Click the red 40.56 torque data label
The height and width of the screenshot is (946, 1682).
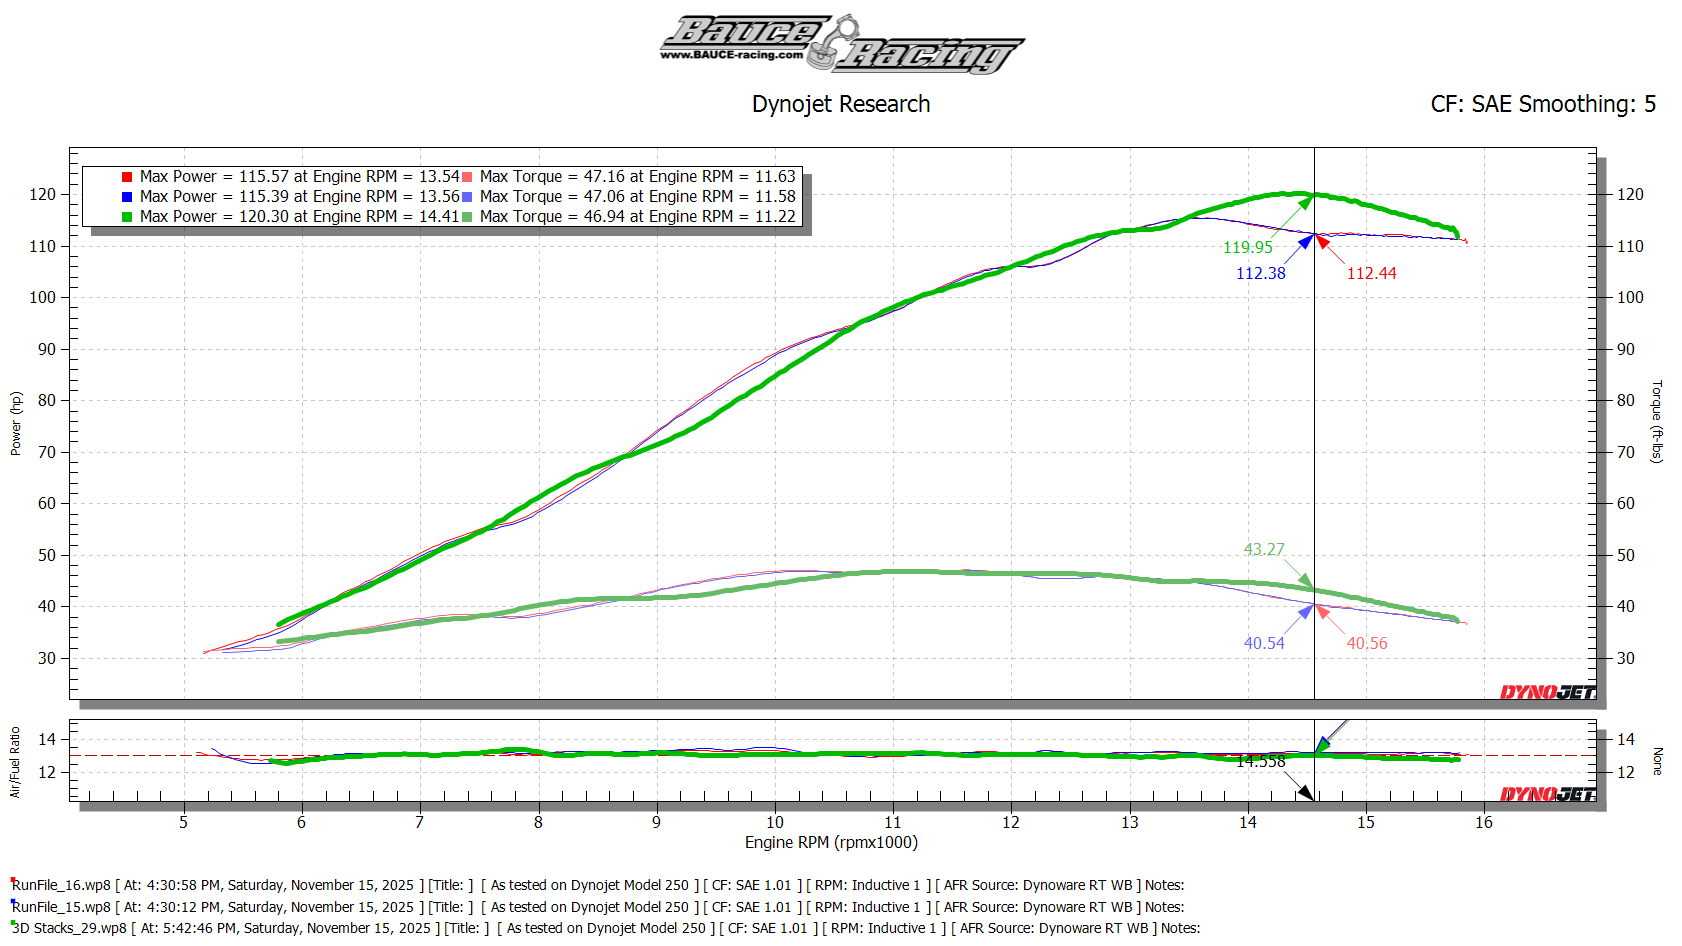1366,644
